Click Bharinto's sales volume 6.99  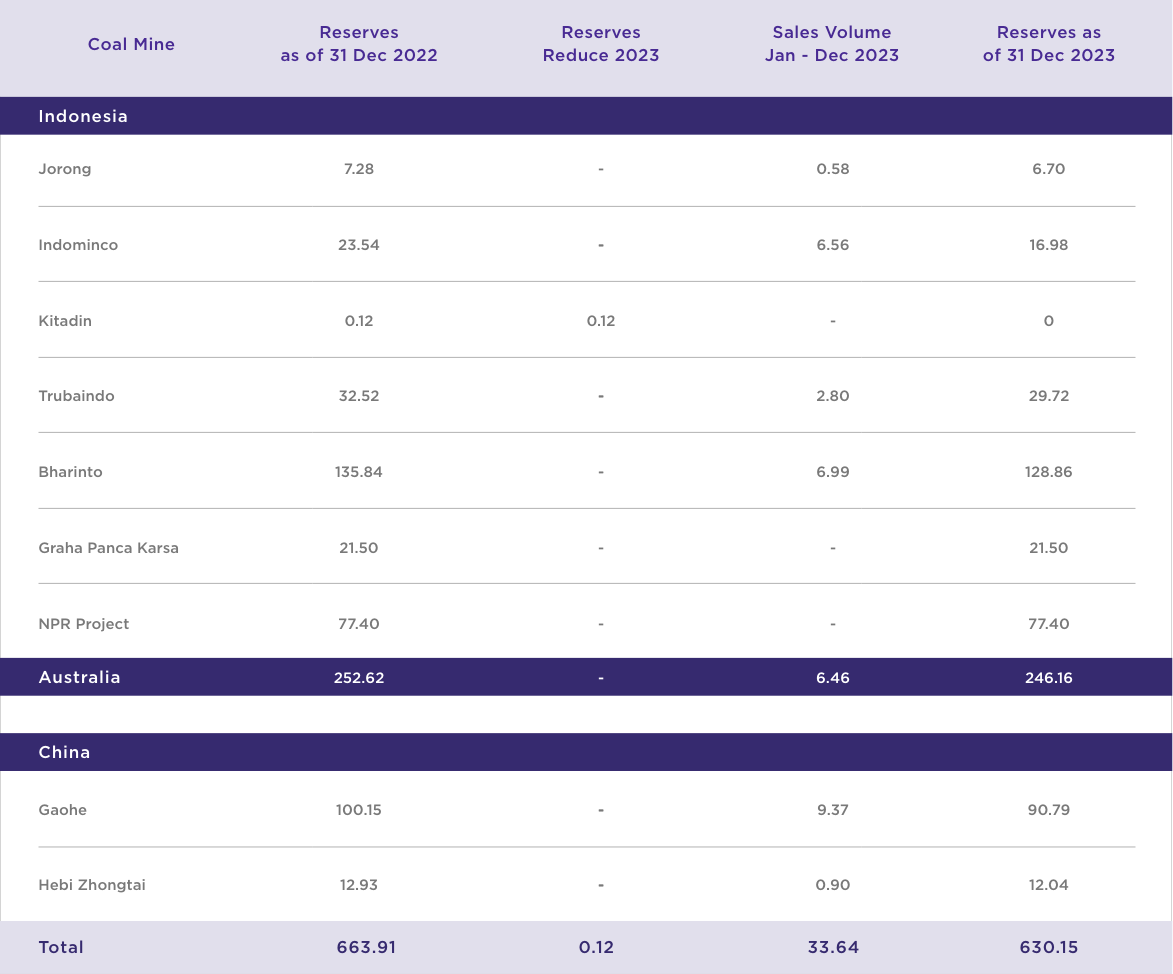click(833, 472)
